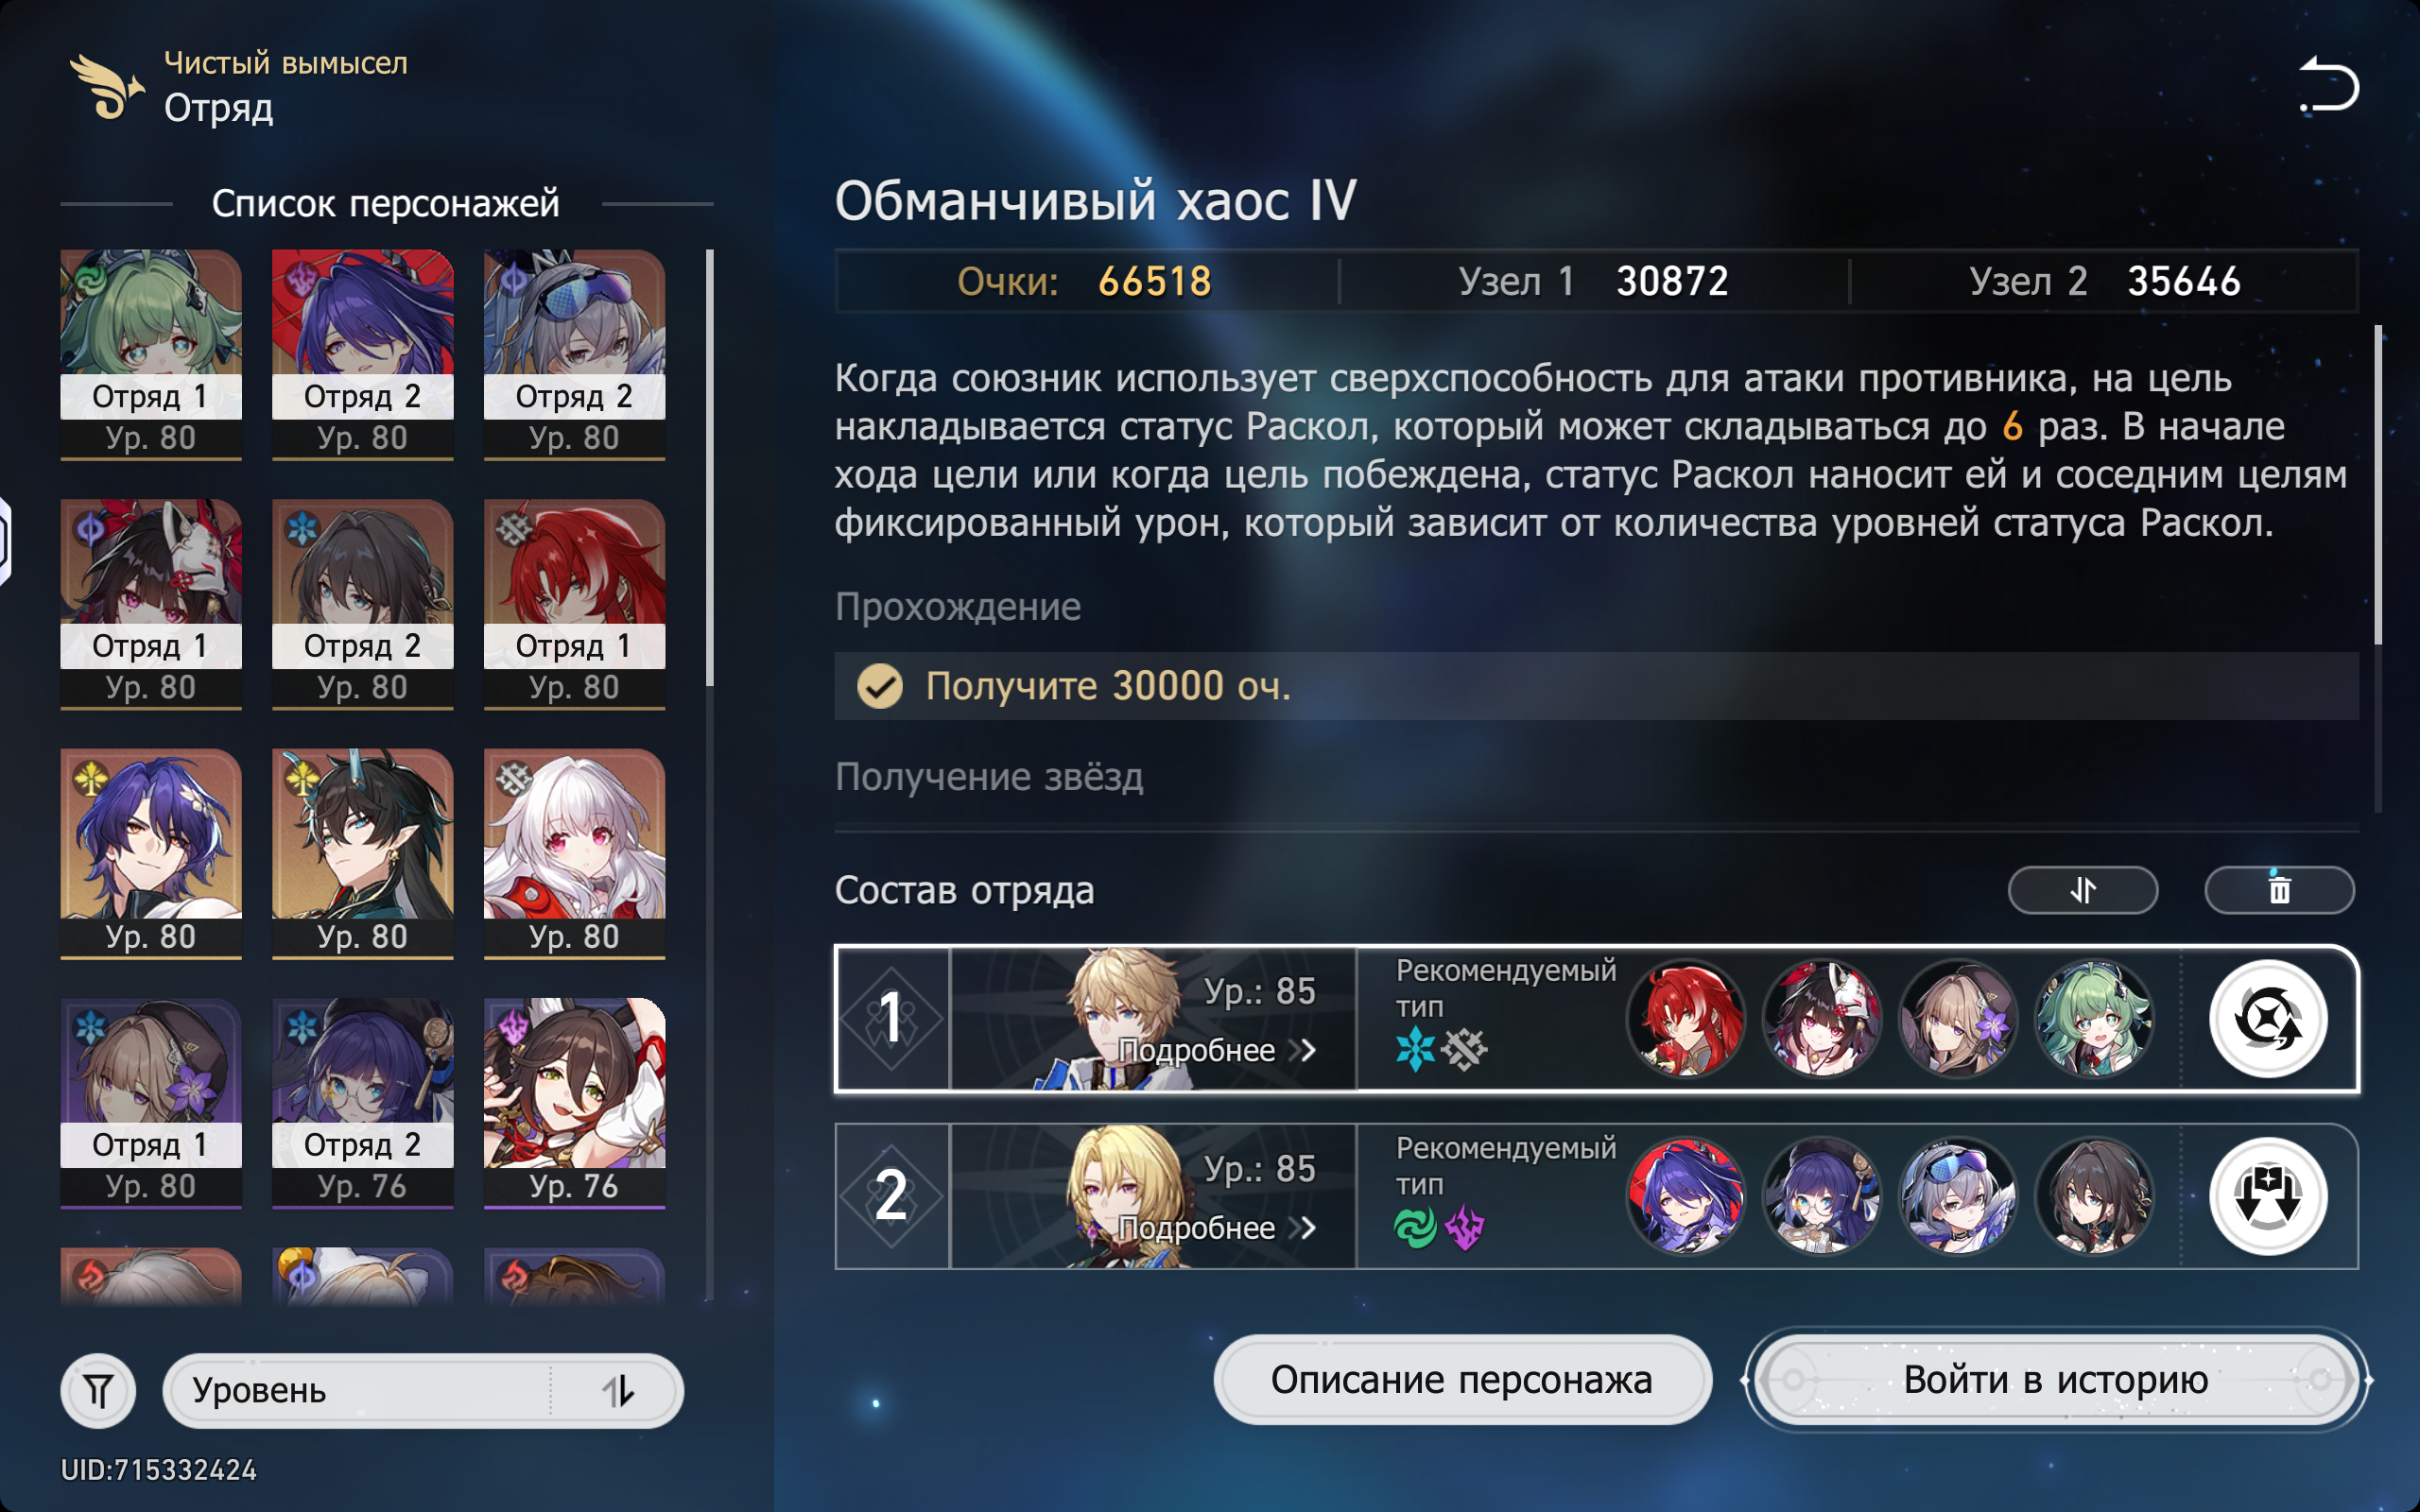Click the trash icon to clear team

2279,889
